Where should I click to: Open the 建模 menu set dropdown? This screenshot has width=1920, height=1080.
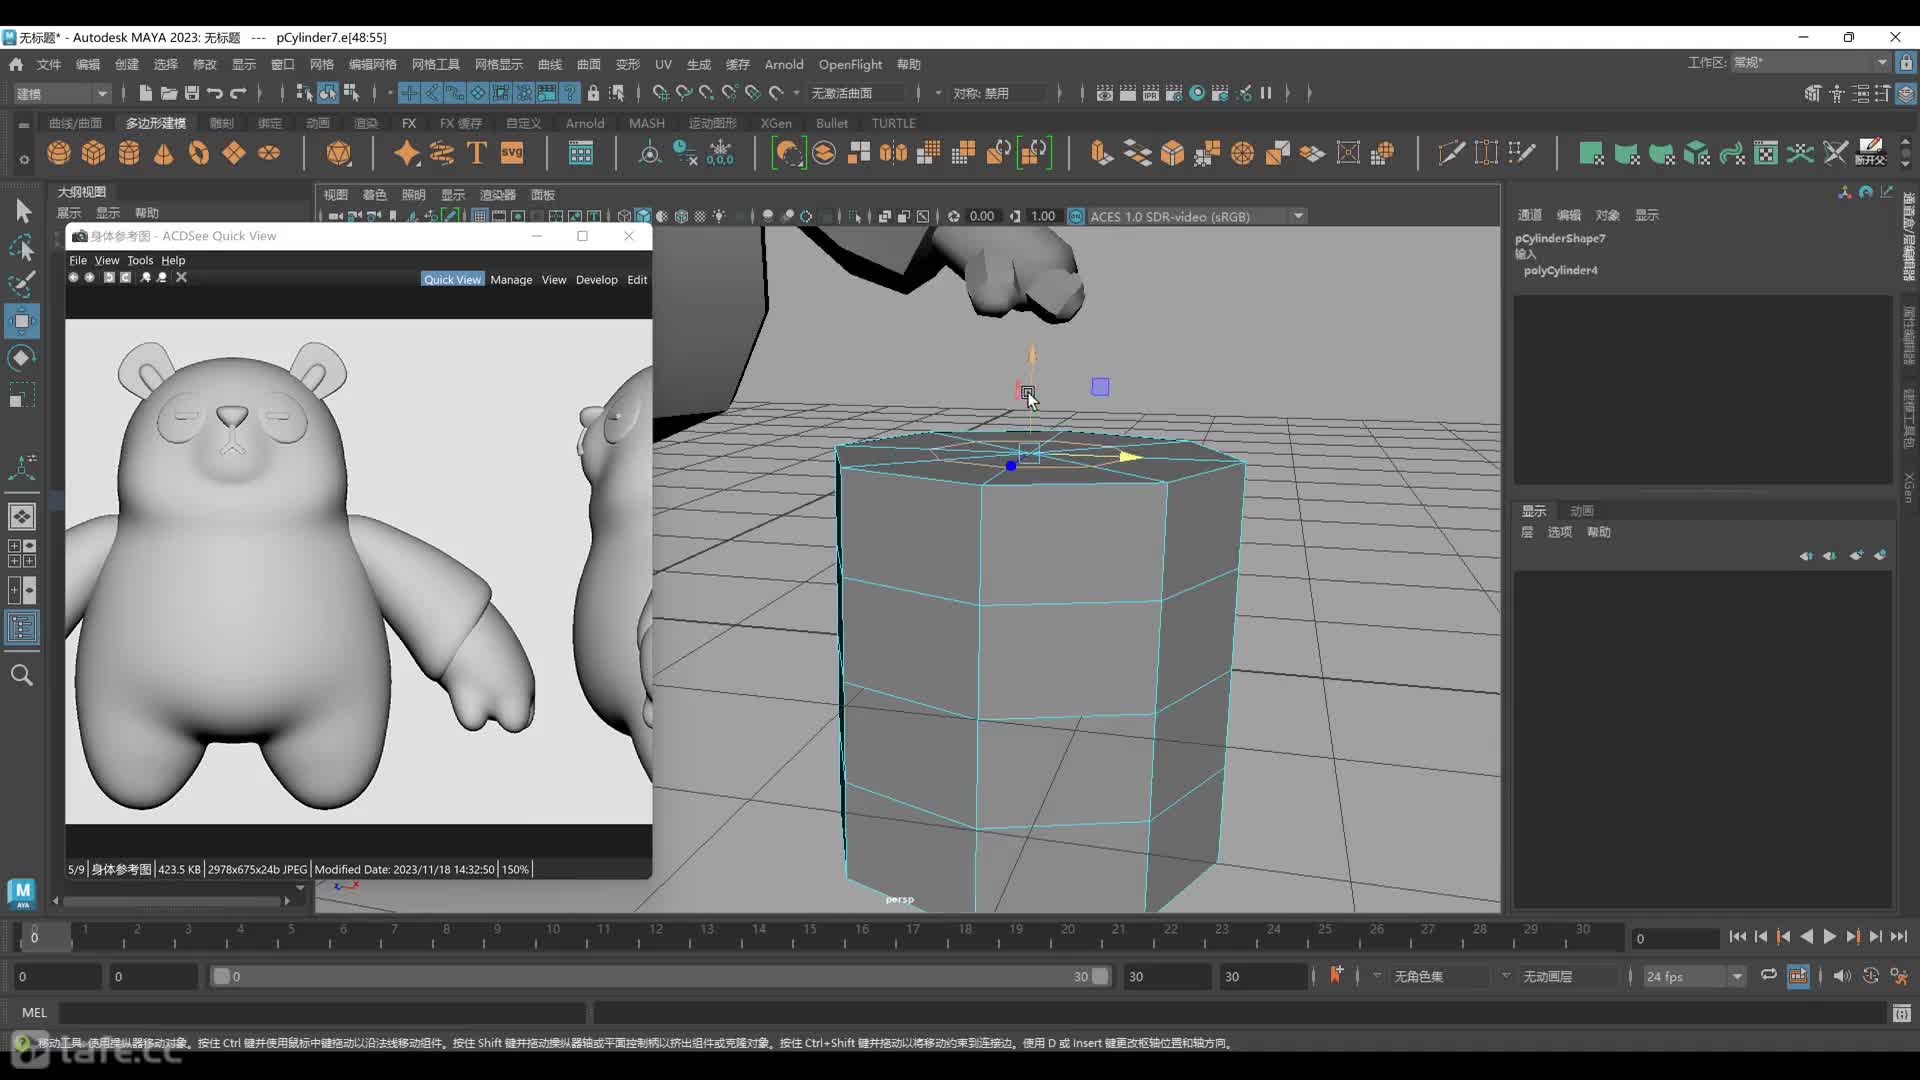click(62, 93)
